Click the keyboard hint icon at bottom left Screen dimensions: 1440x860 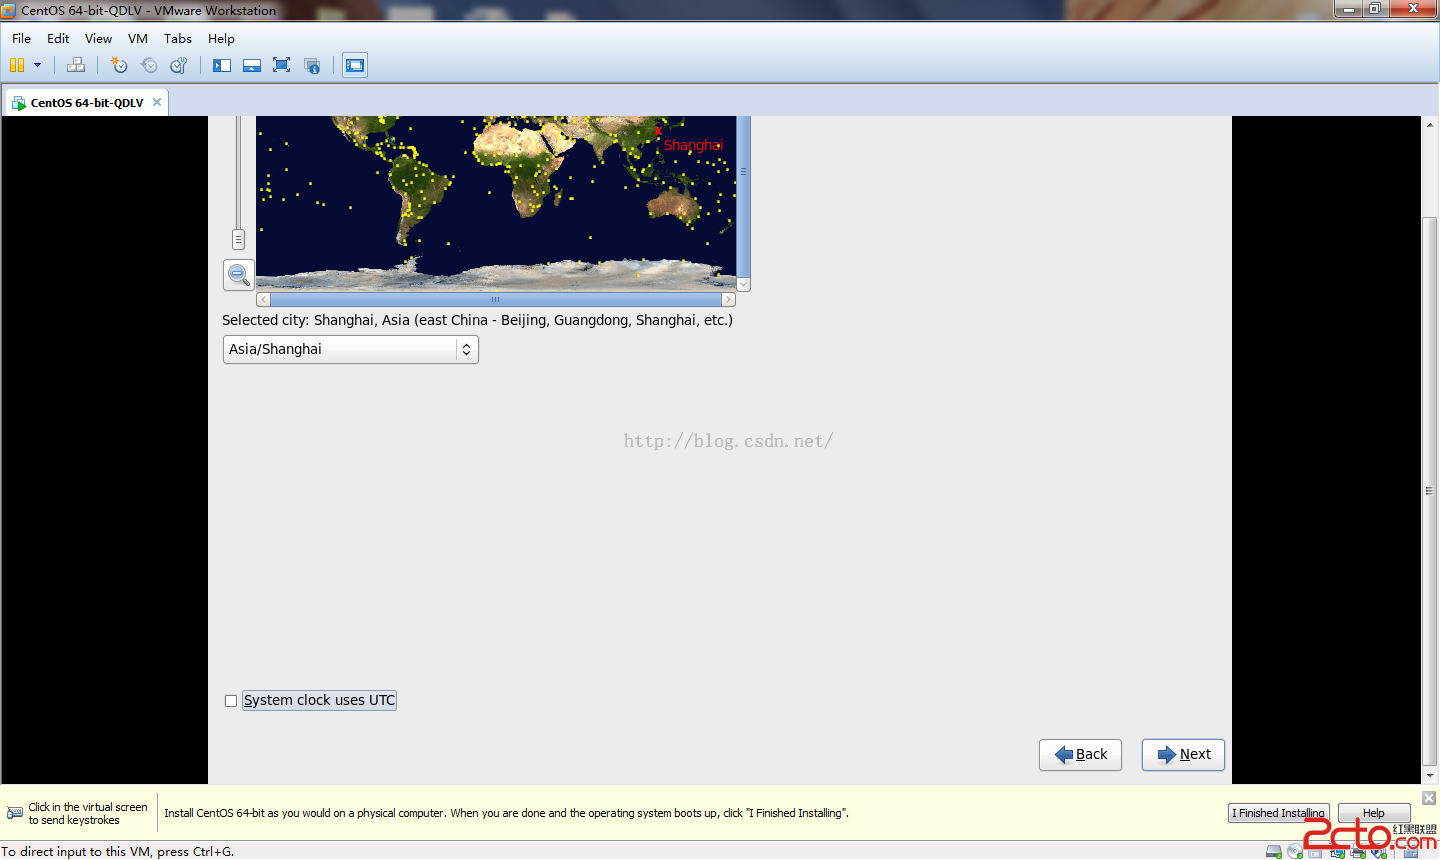pos(15,813)
